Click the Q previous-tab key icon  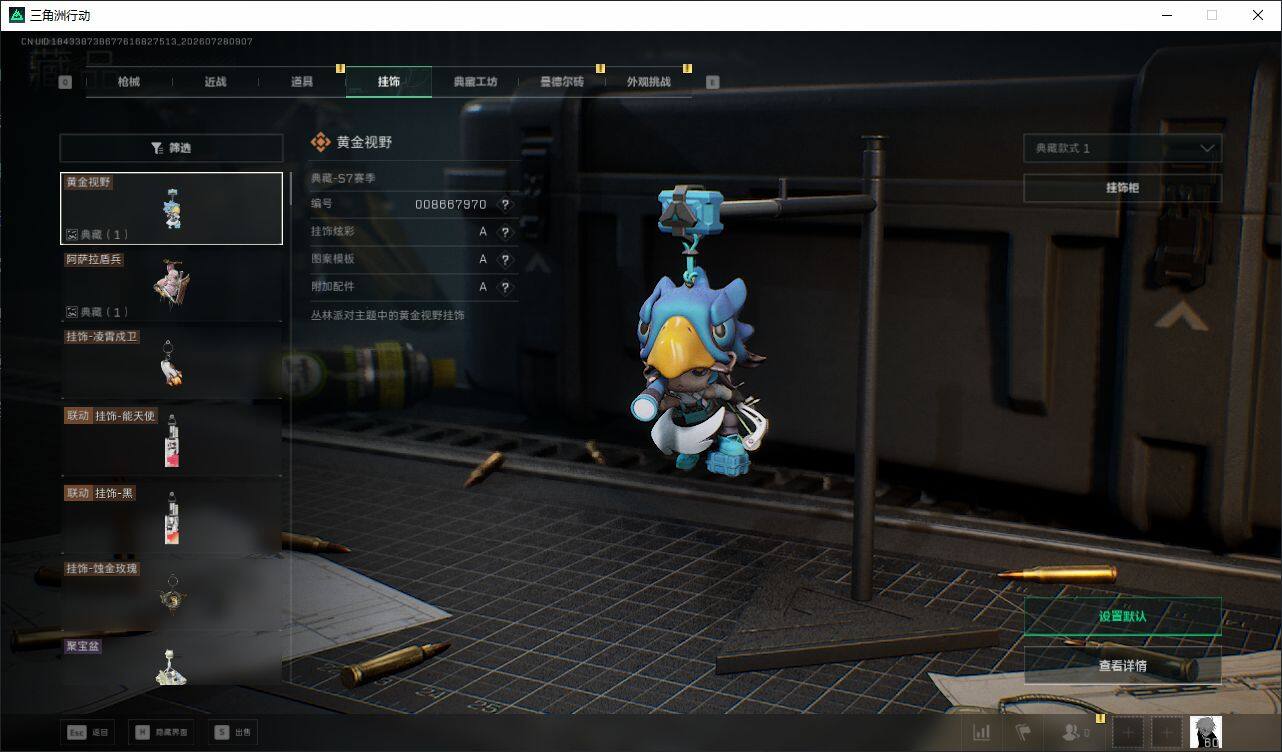pyautogui.click(x=65, y=82)
